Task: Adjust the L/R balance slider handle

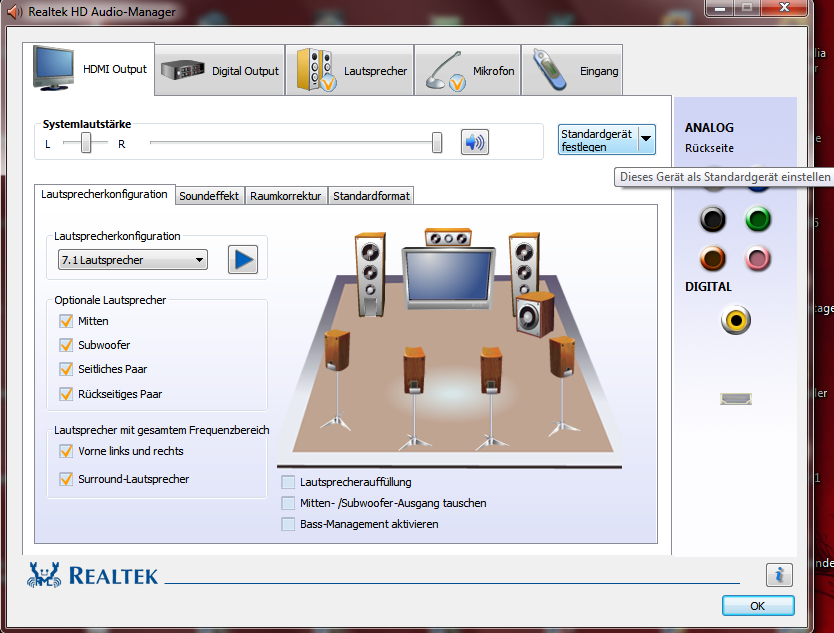Action: (86, 143)
